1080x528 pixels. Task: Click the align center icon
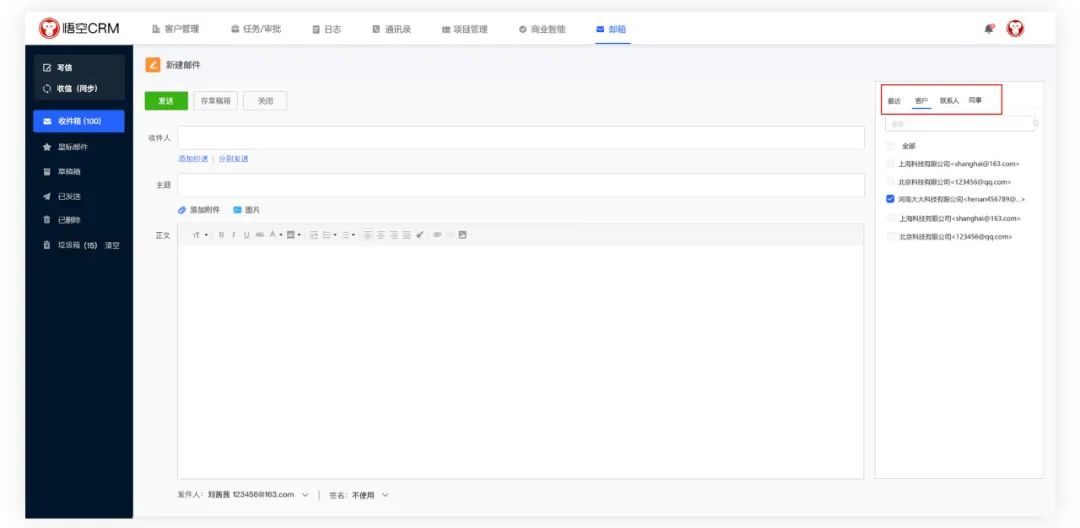pos(381,235)
